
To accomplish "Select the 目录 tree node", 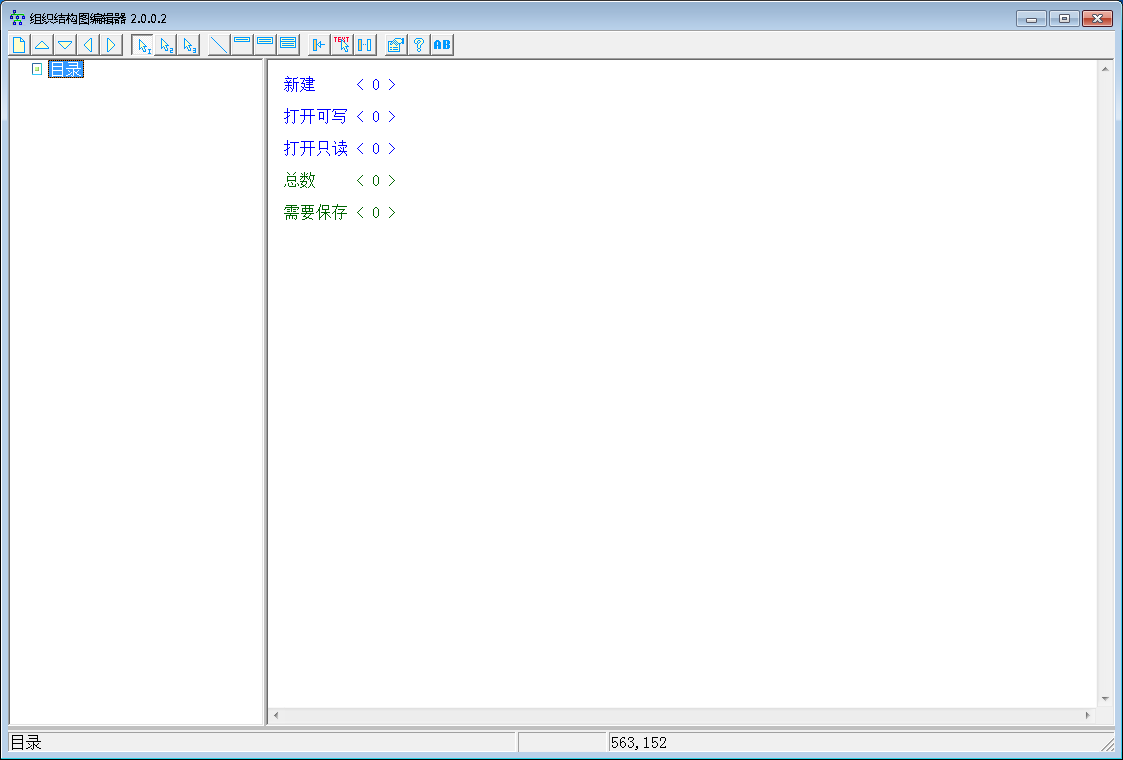I will (x=66, y=69).
